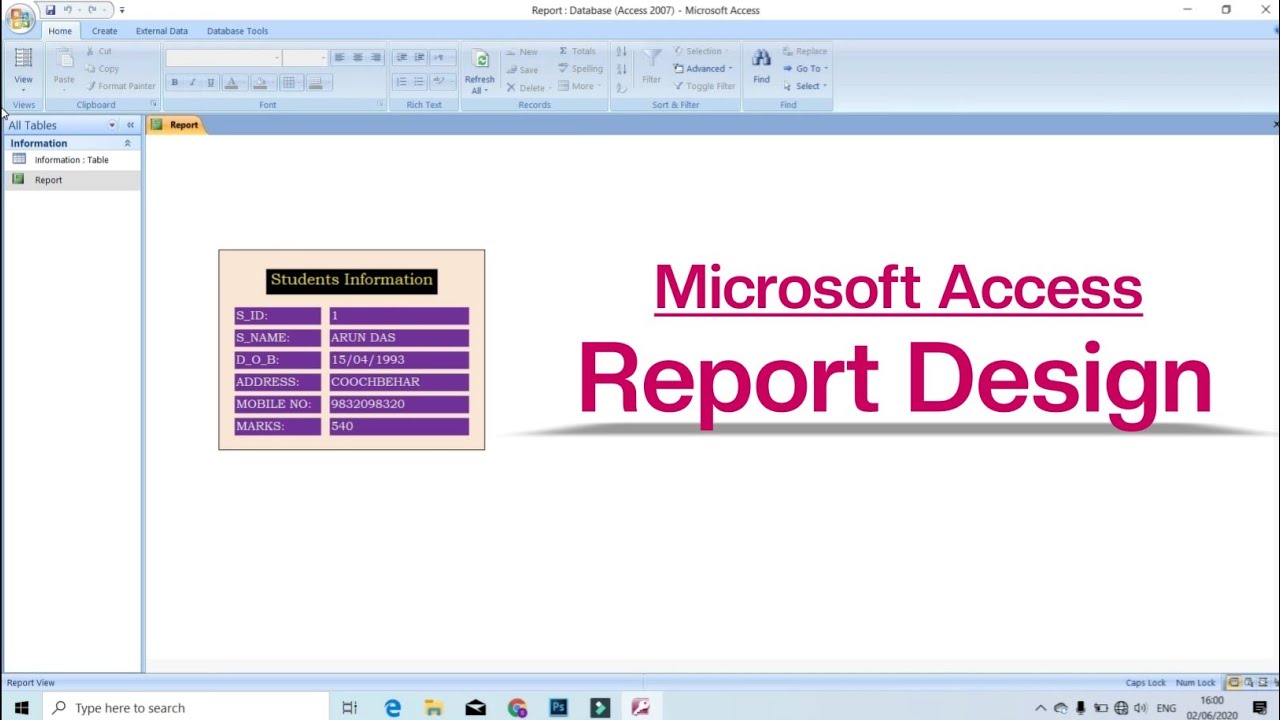The height and width of the screenshot is (720, 1280).
Task: Click the Left-to-Right text direction icon
Action: pyautogui.click(x=441, y=58)
